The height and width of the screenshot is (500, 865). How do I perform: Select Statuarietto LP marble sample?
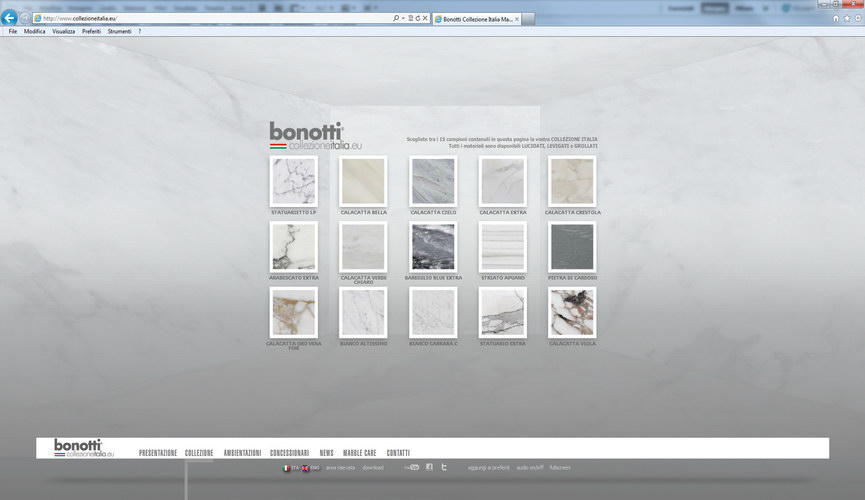tap(293, 182)
